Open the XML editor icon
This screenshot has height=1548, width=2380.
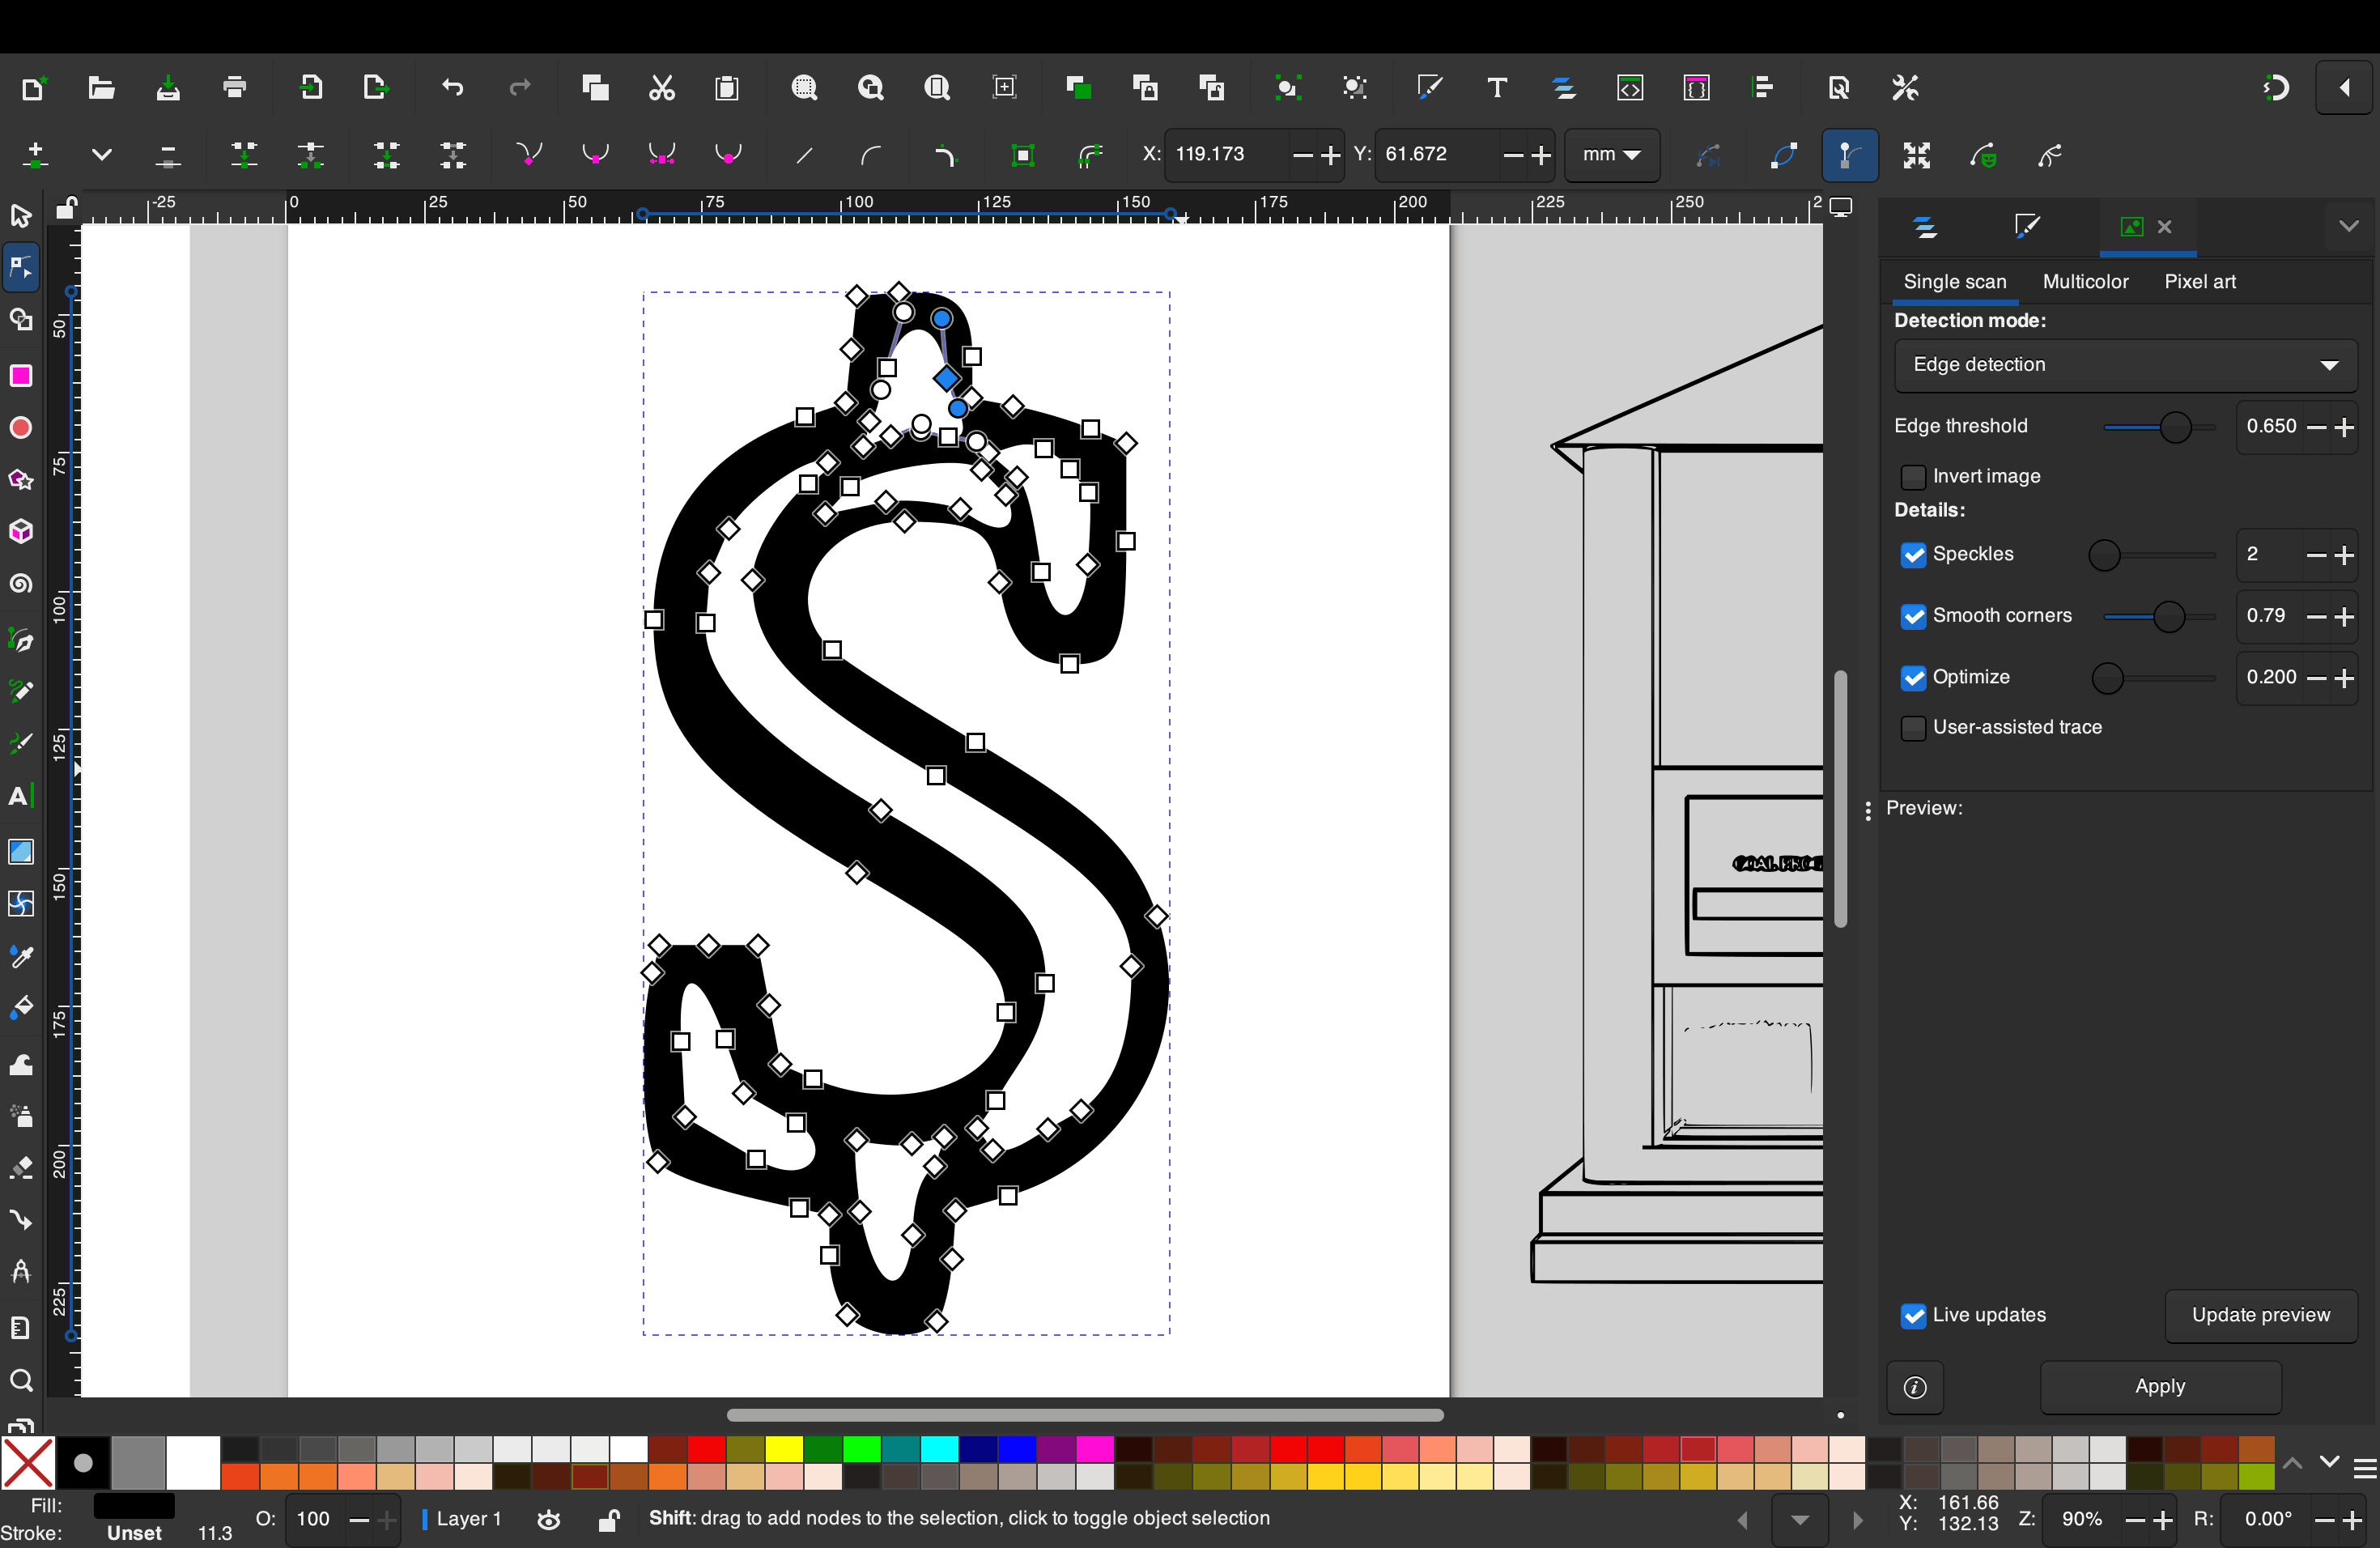pyautogui.click(x=1630, y=88)
